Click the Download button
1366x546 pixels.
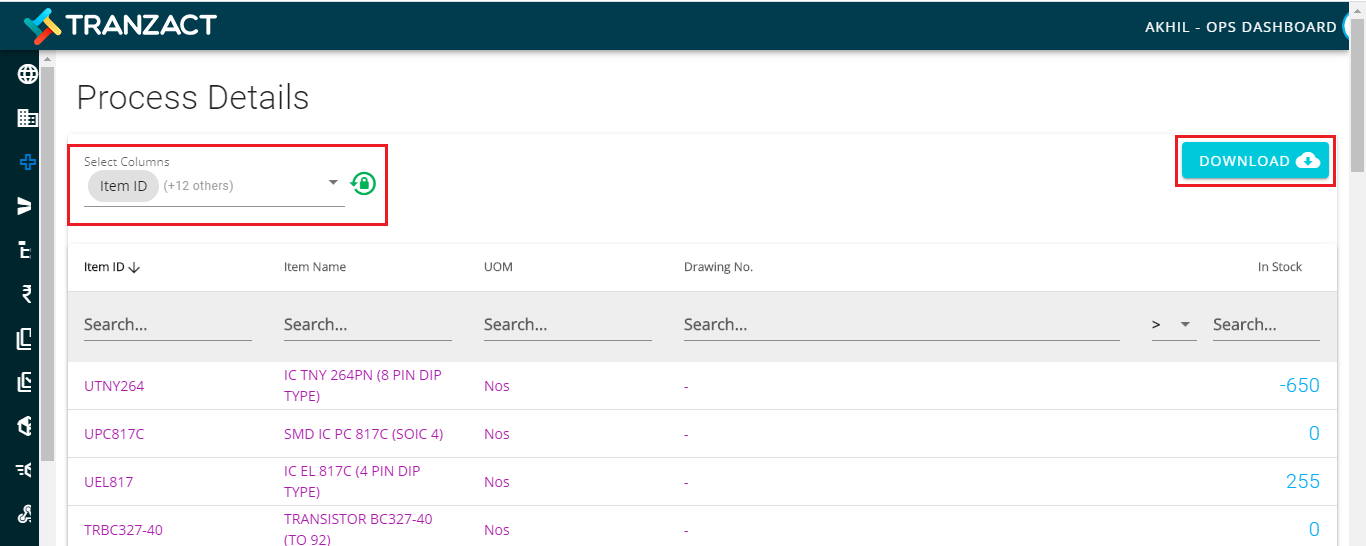coord(1255,161)
